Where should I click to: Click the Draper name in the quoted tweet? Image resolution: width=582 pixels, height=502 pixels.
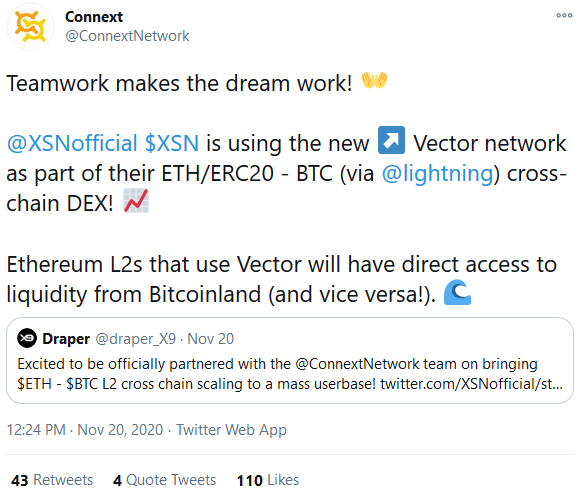click(x=66, y=339)
